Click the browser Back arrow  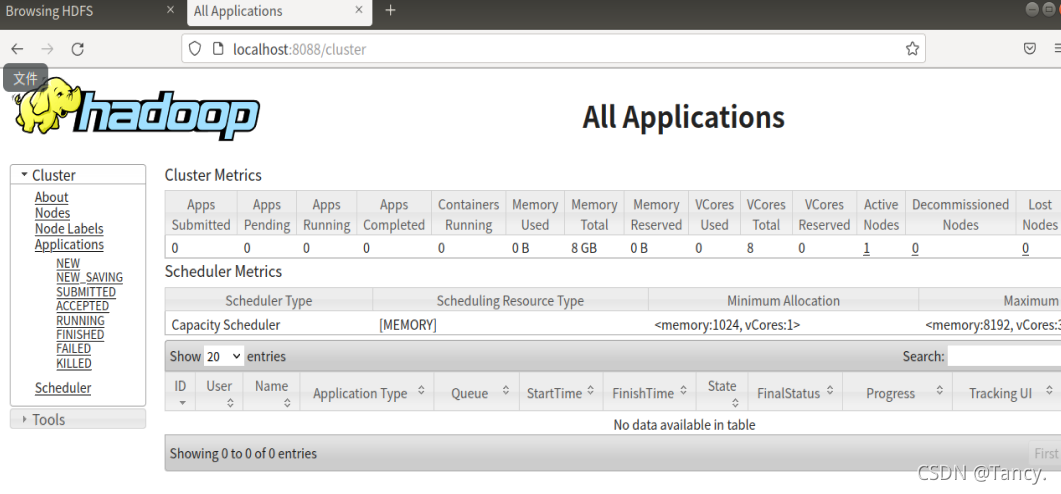click(x=17, y=49)
